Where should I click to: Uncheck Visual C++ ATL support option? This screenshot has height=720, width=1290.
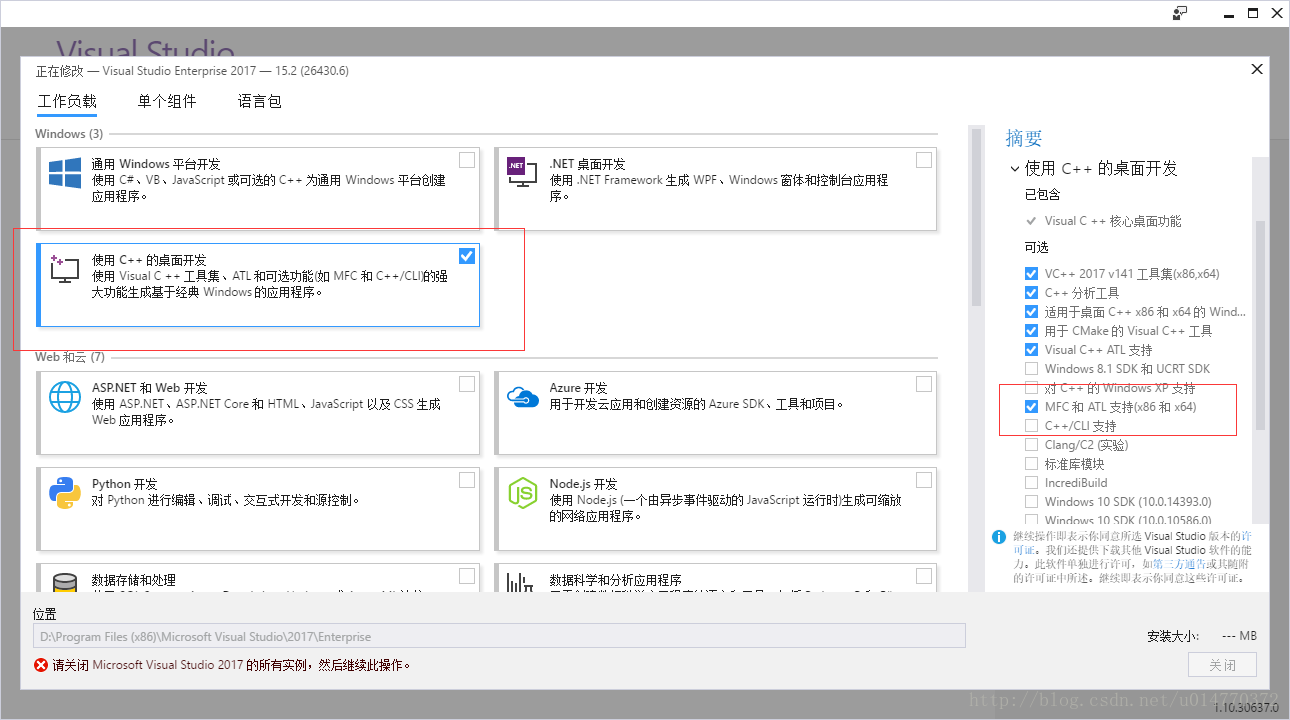[1031, 350]
